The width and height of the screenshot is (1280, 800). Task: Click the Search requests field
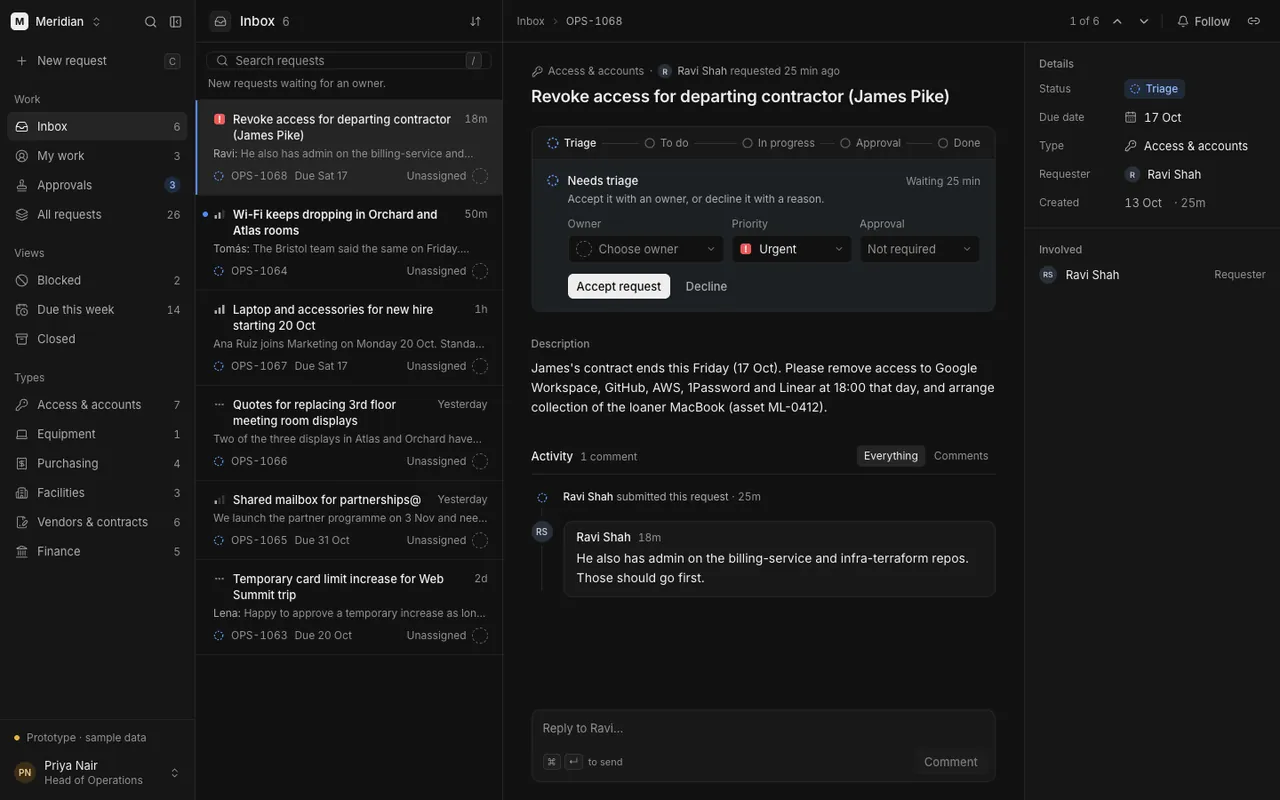click(349, 60)
